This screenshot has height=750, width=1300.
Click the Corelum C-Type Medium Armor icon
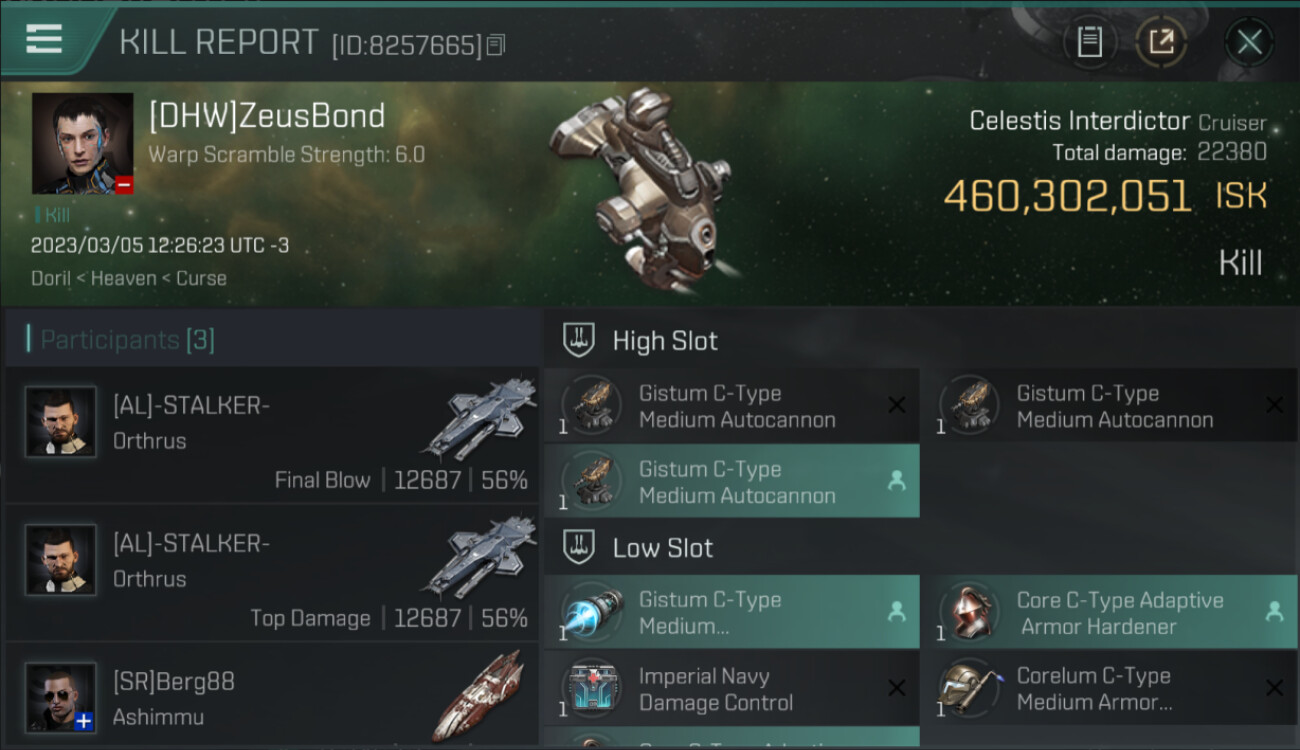pos(970,689)
